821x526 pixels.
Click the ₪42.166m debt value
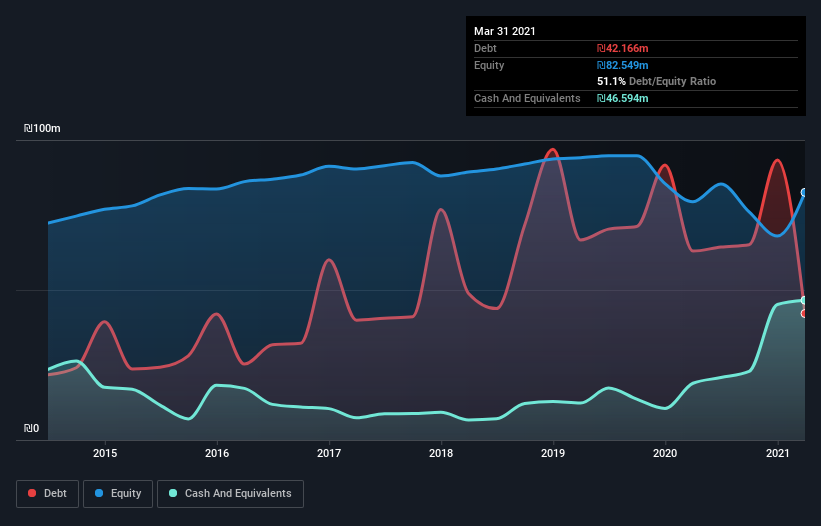pyautogui.click(x=623, y=48)
